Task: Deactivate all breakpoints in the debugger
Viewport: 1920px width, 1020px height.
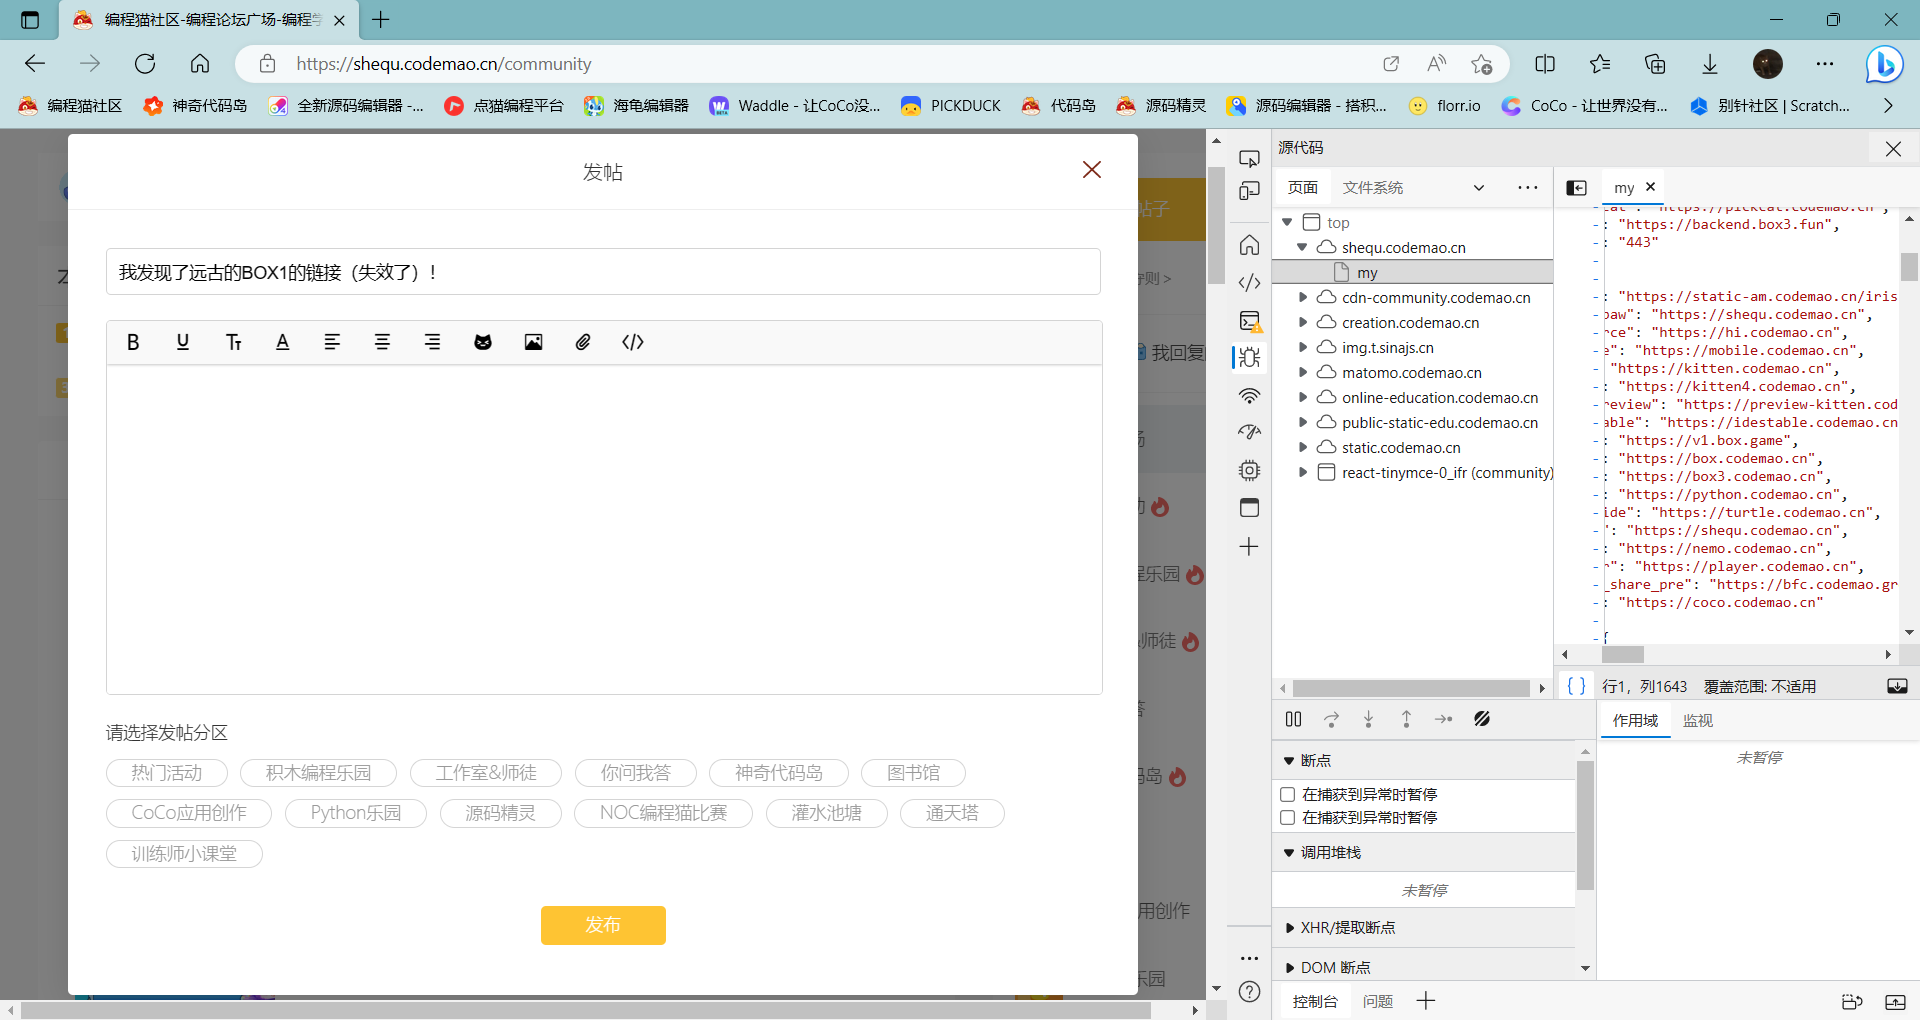Action: coord(1482,719)
